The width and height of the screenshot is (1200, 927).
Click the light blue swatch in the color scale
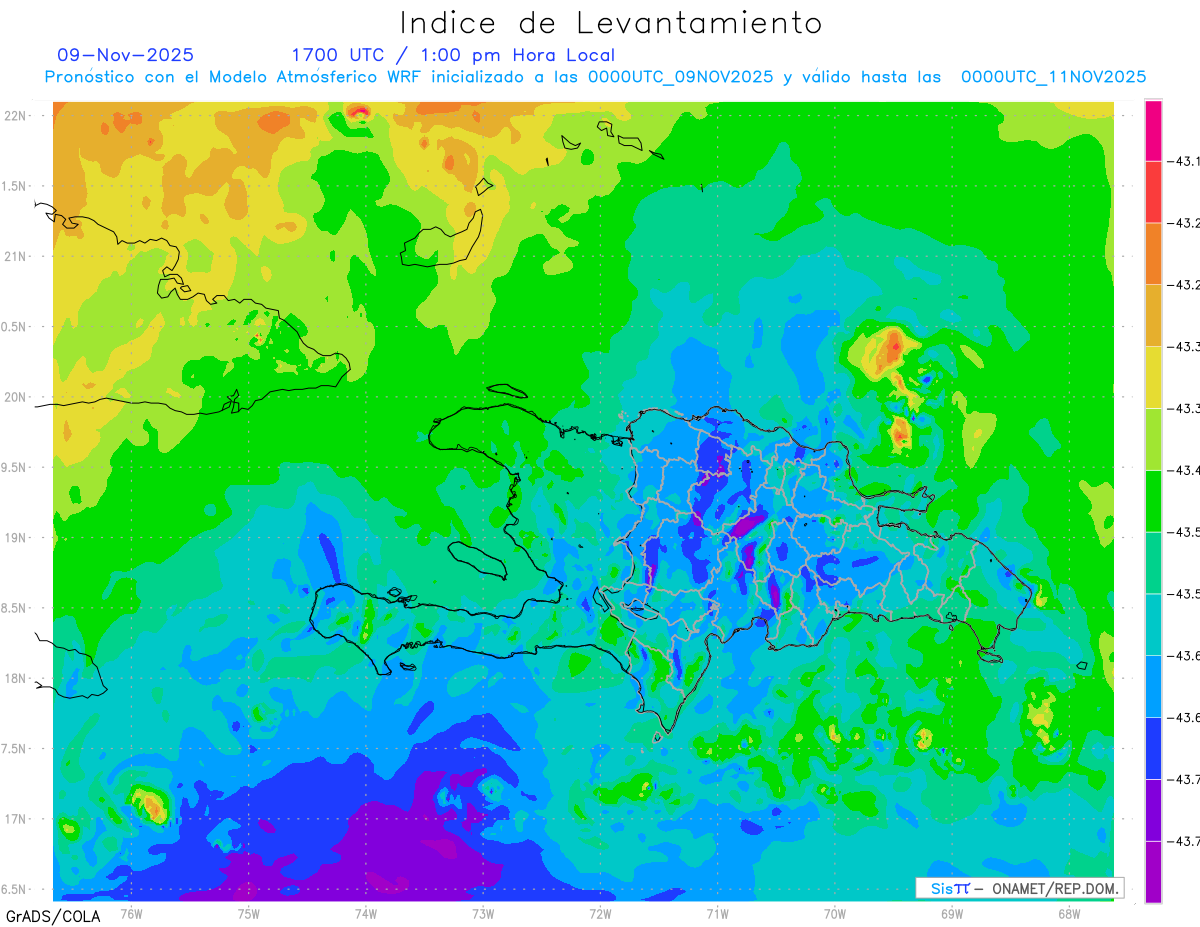click(x=1153, y=686)
